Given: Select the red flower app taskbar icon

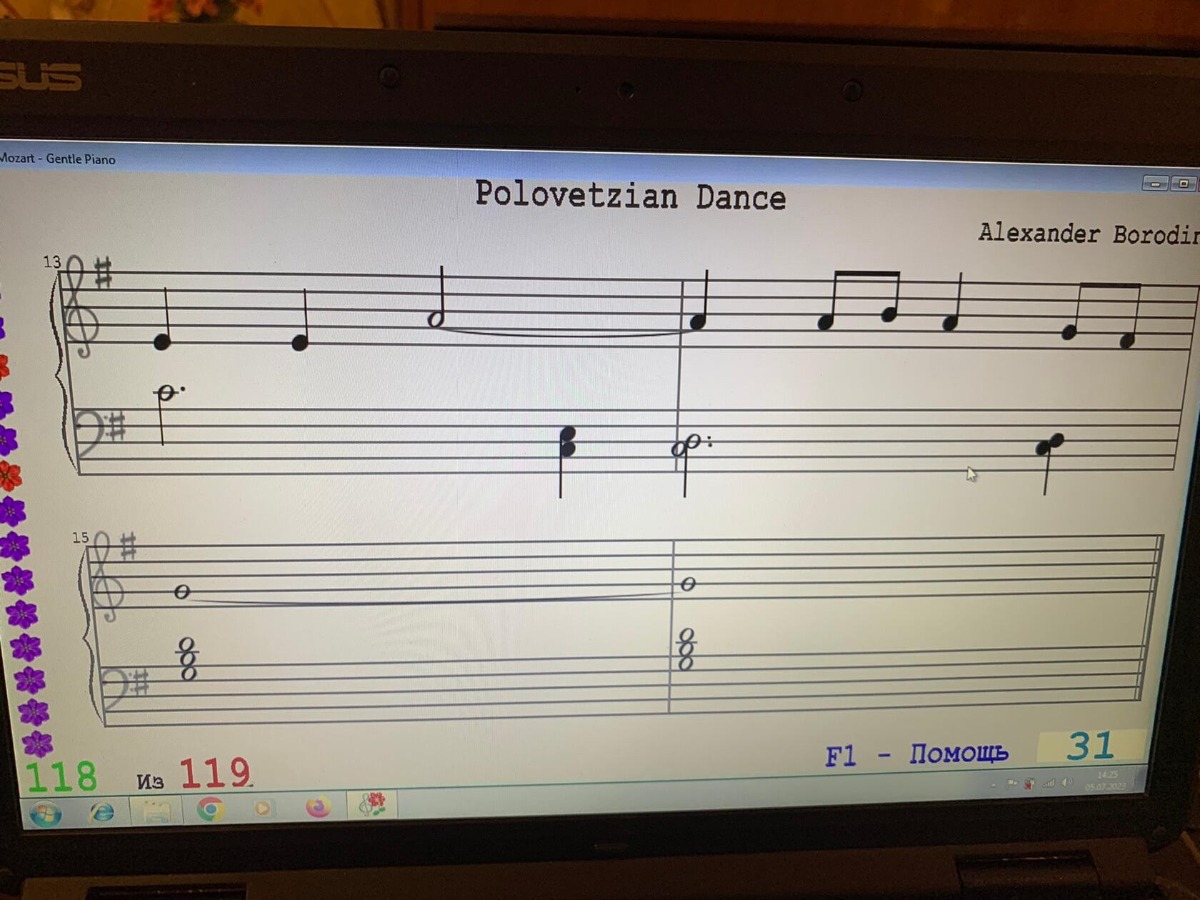Looking at the screenshot, I should coord(373,803).
